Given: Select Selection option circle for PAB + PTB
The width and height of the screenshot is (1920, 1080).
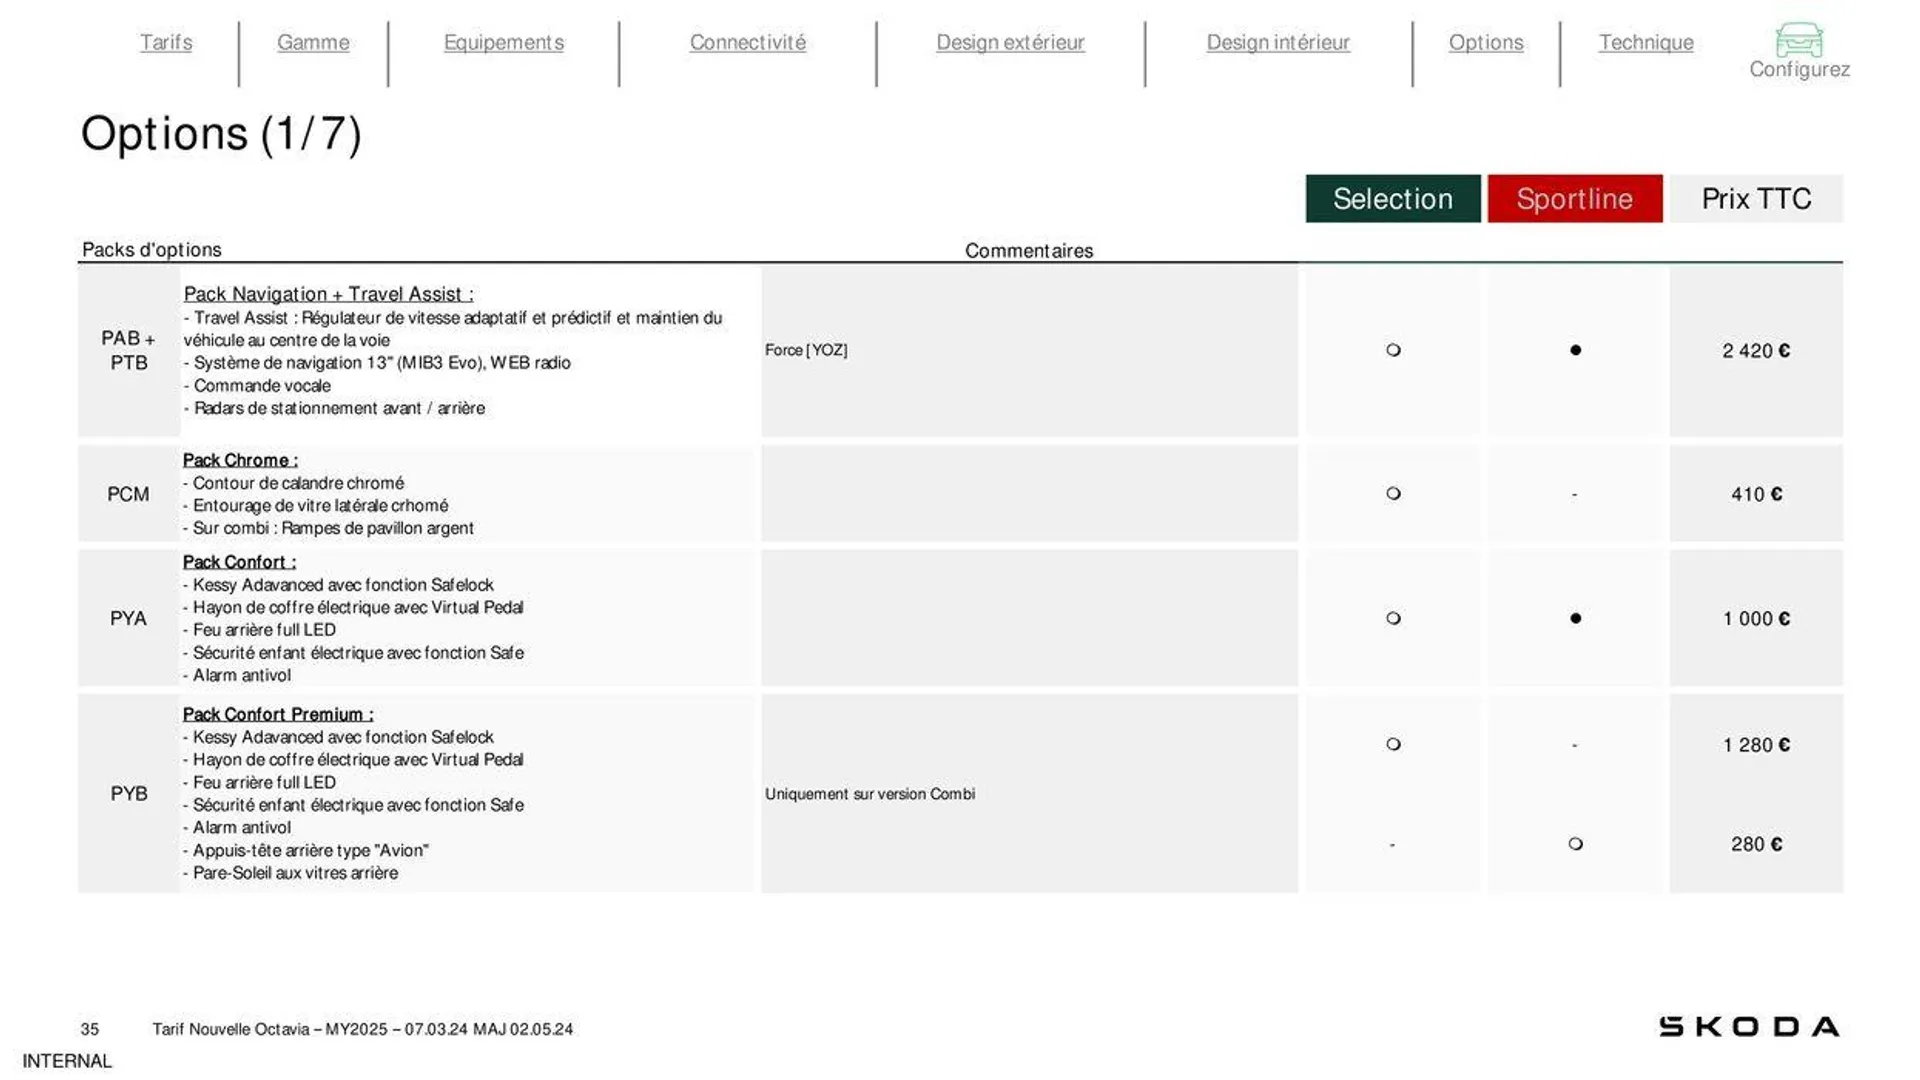Looking at the screenshot, I should pyautogui.click(x=1393, y=350).
